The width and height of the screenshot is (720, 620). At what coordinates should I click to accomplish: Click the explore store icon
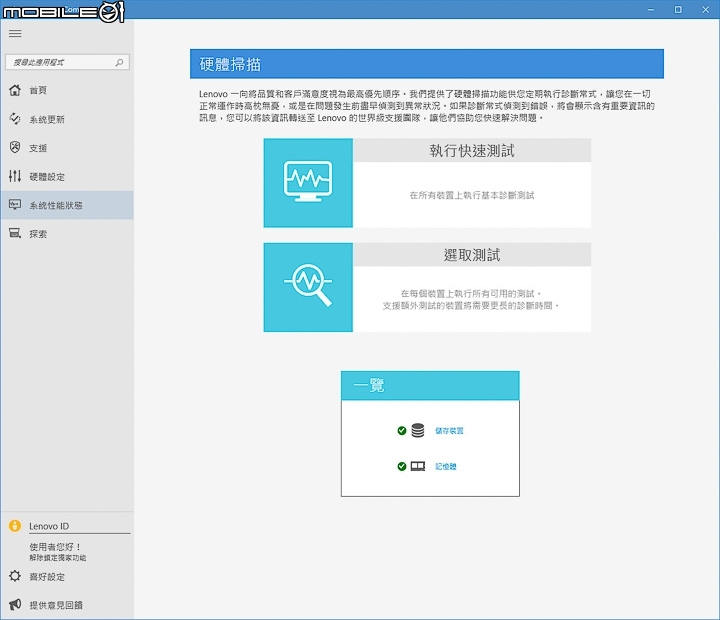(x=15, y=233)
